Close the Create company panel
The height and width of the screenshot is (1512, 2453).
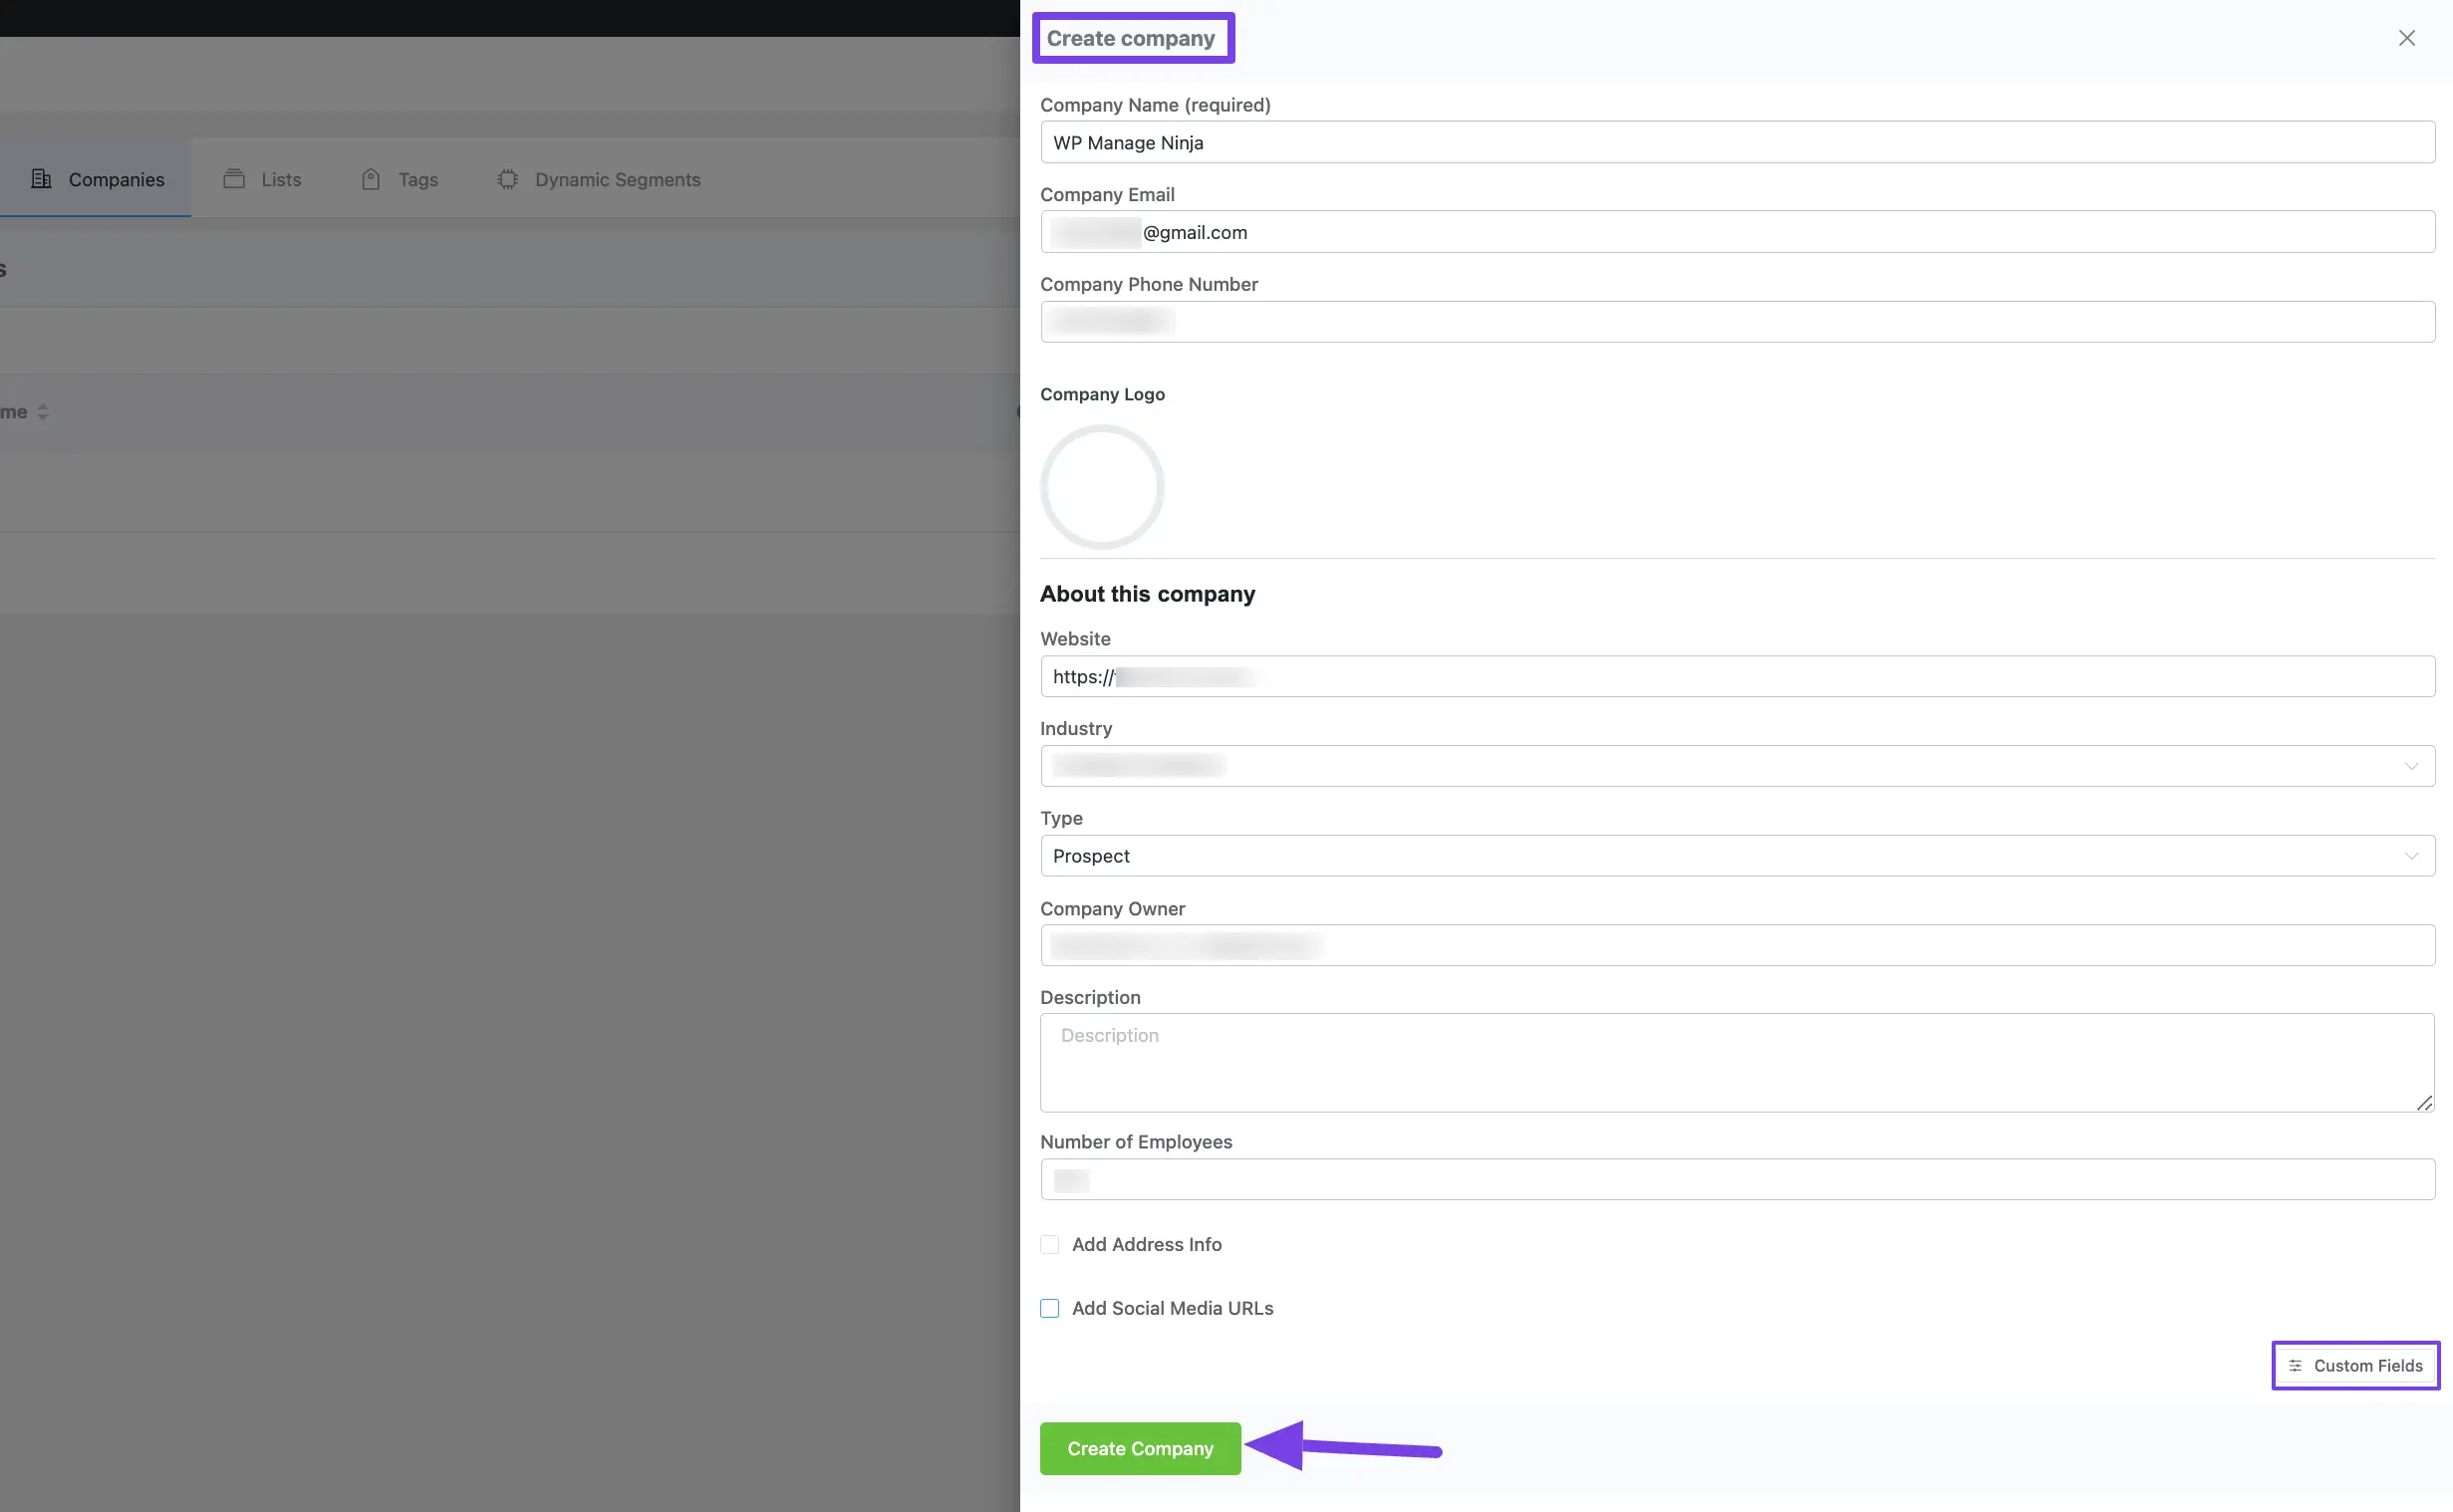2406,38
